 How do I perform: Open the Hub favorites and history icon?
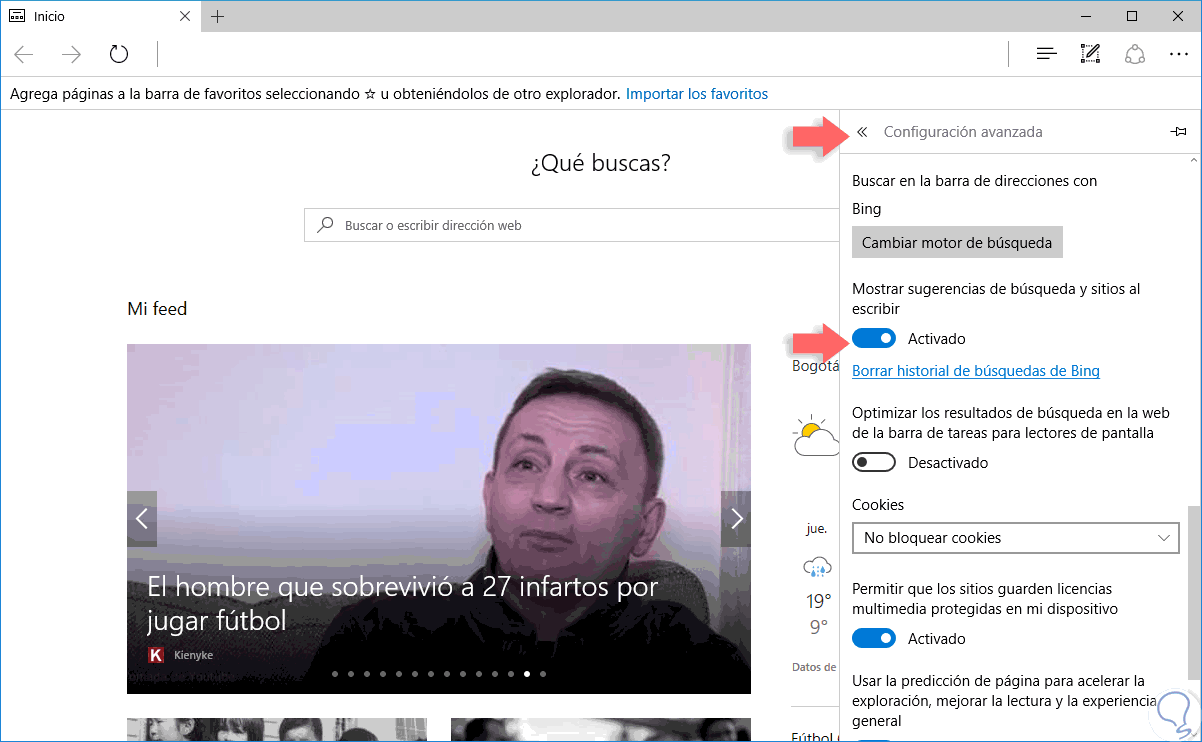(1047, 54)
